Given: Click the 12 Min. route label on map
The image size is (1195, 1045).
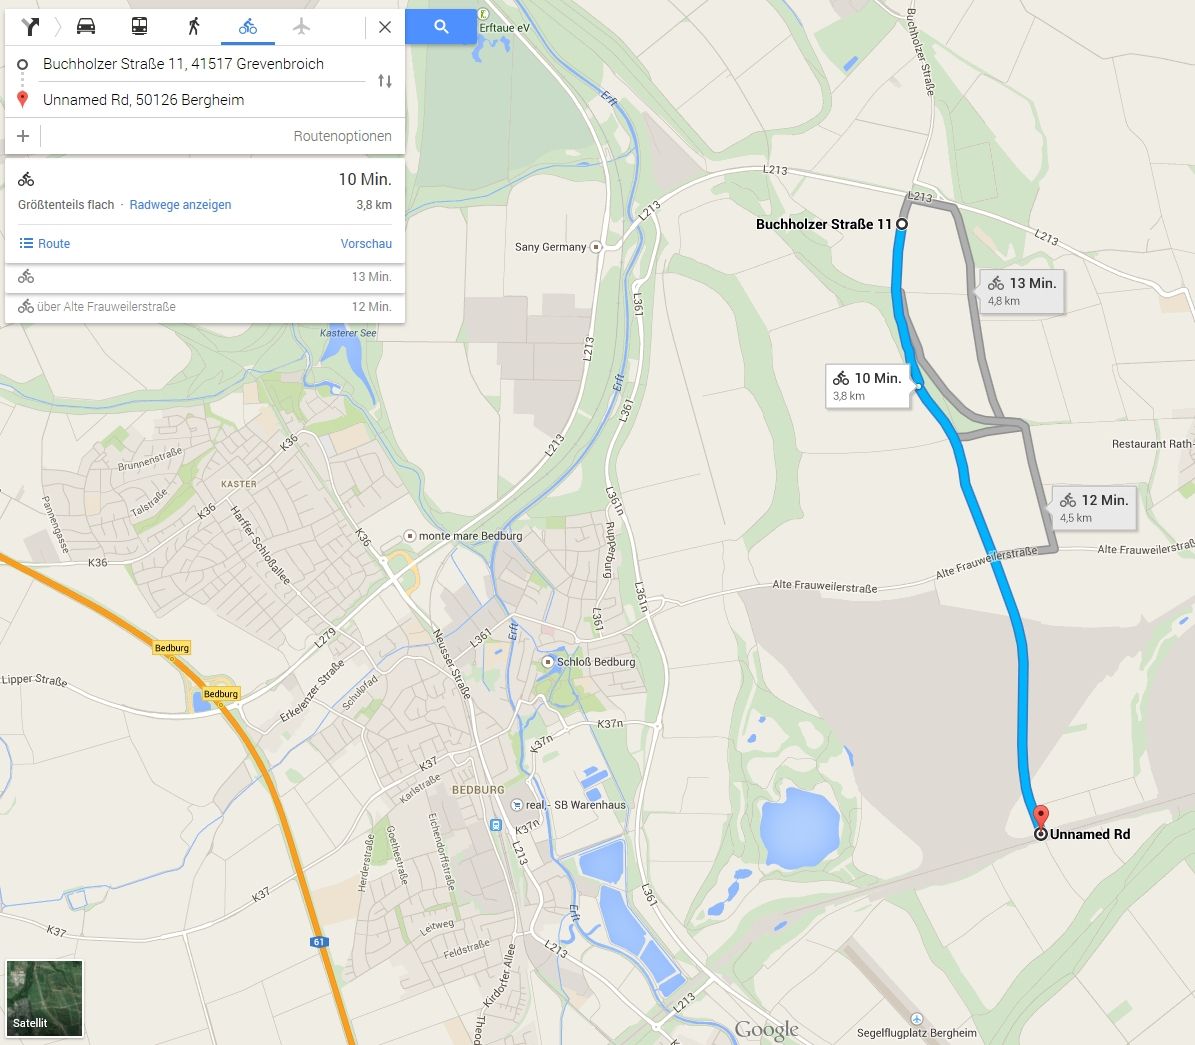Looking at the screenshot, I should (x=1094, y=508).
